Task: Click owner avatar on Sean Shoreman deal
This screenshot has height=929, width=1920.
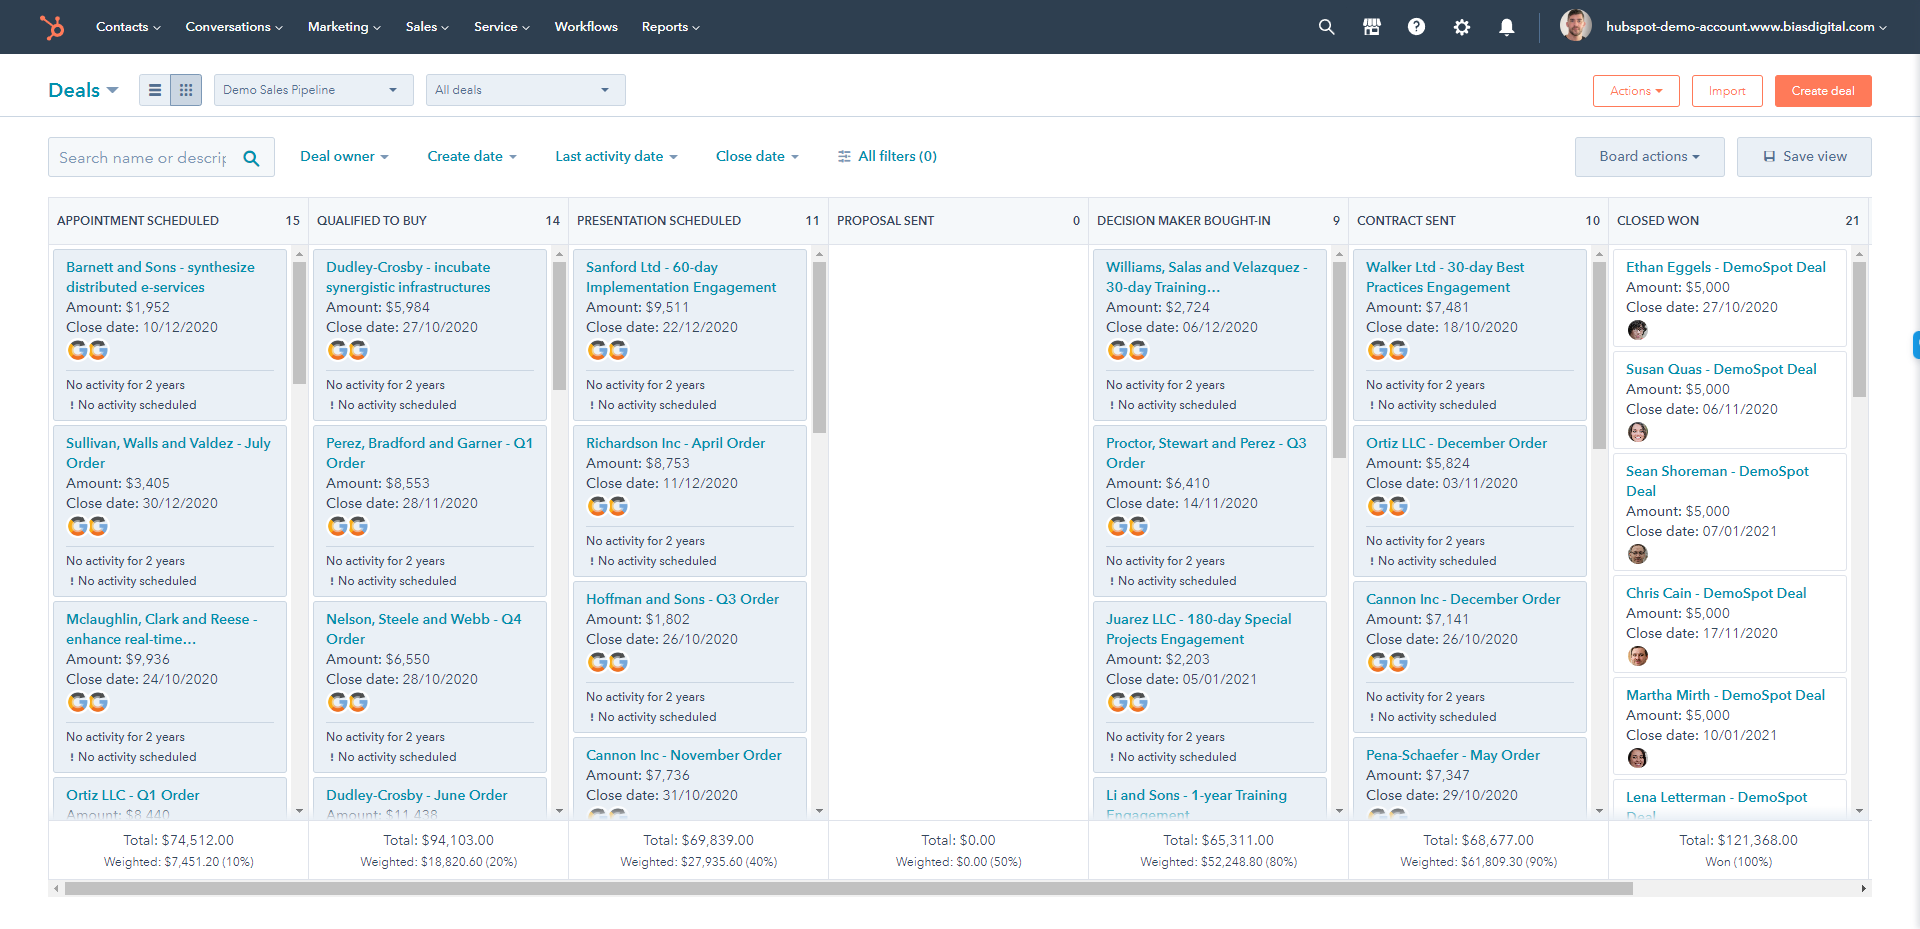Action: [1637, 554]
